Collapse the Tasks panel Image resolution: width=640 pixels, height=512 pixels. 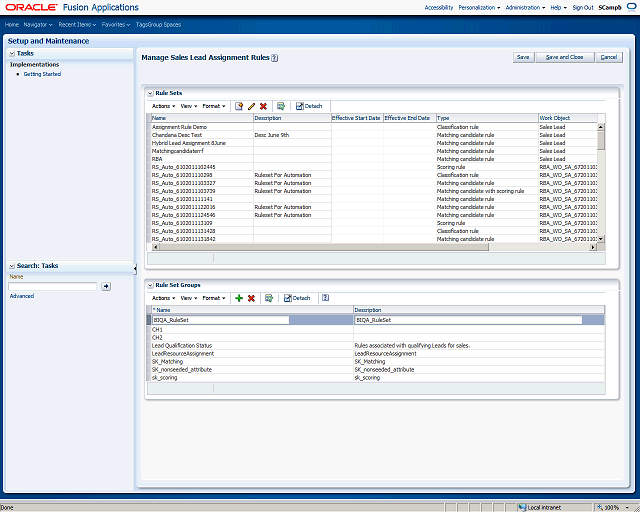pyautogui.click(x=12, y=53)
